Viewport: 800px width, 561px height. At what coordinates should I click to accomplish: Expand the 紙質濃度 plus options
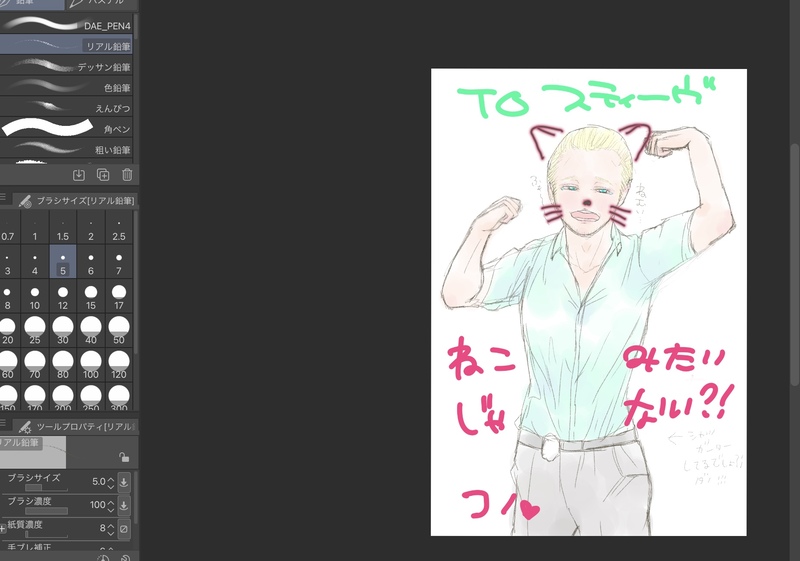click(3, 529)
